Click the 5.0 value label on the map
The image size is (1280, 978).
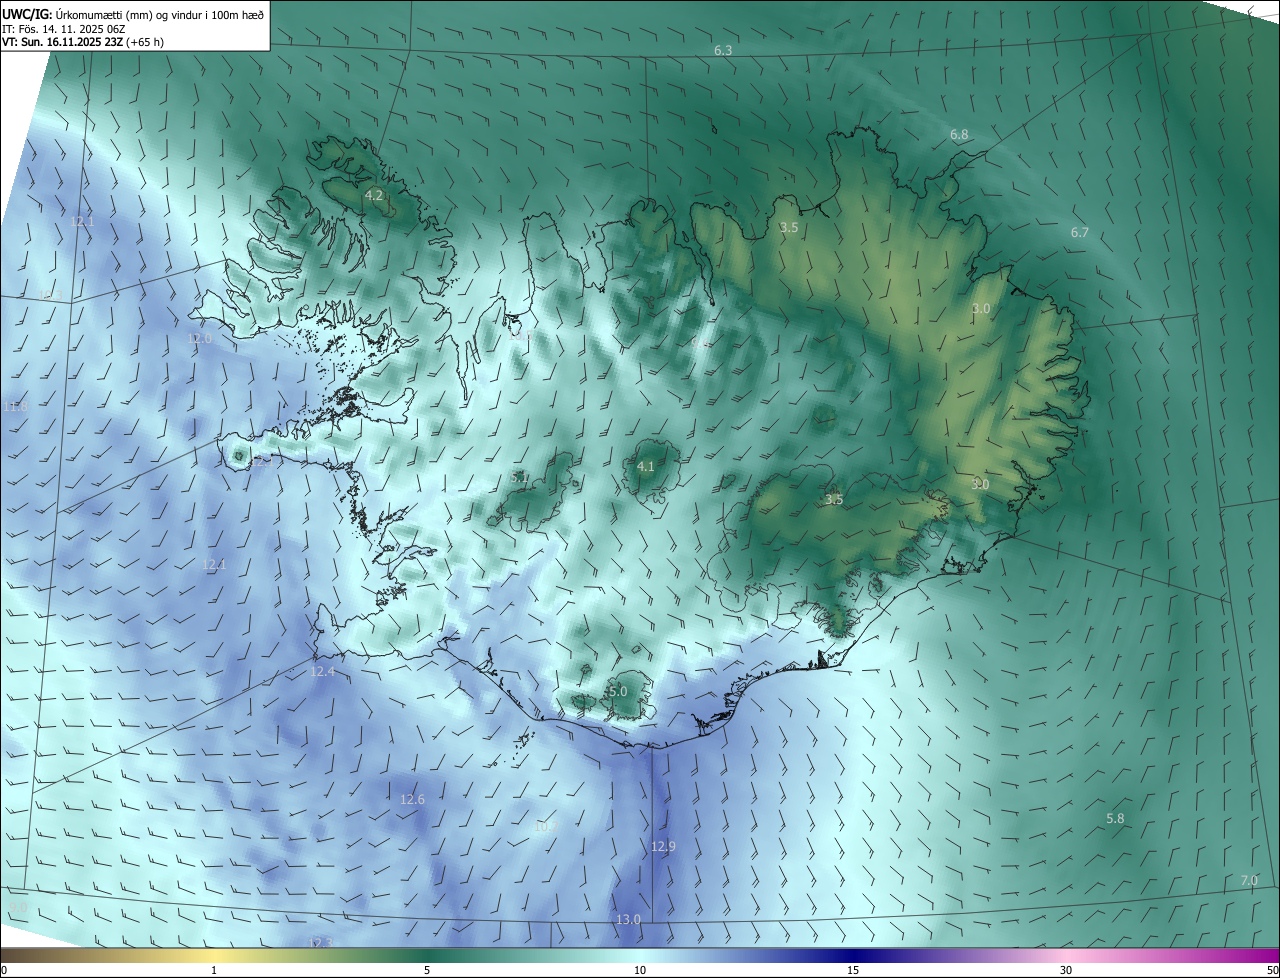(x=618, y=691)
